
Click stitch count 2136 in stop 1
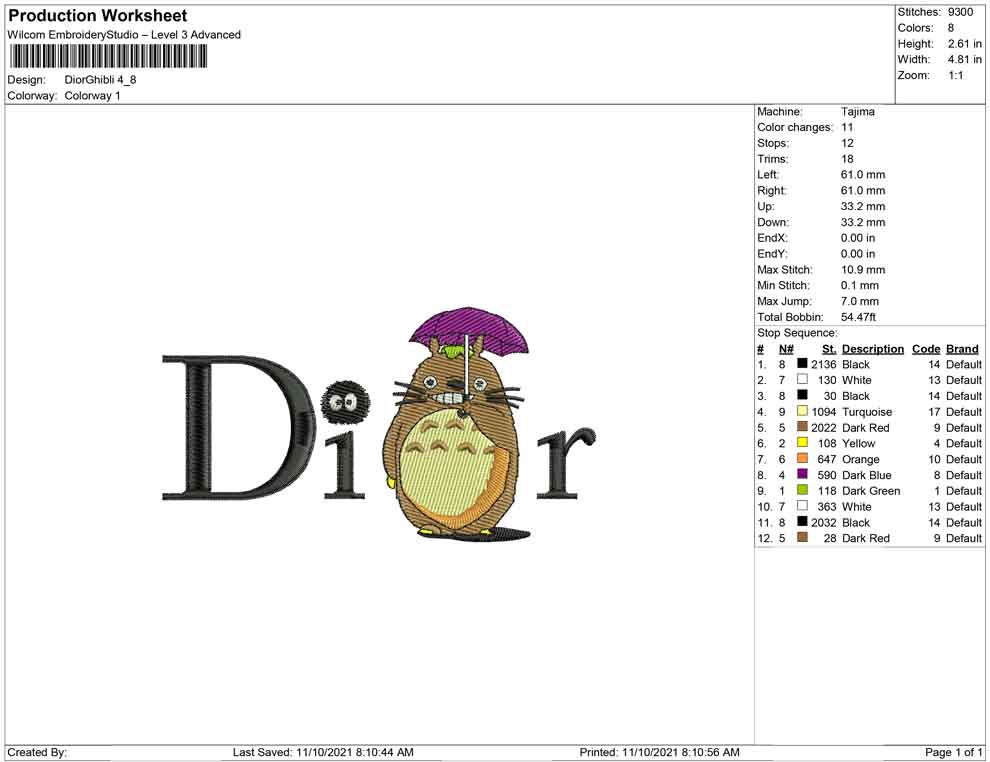(x=824, y=364)
